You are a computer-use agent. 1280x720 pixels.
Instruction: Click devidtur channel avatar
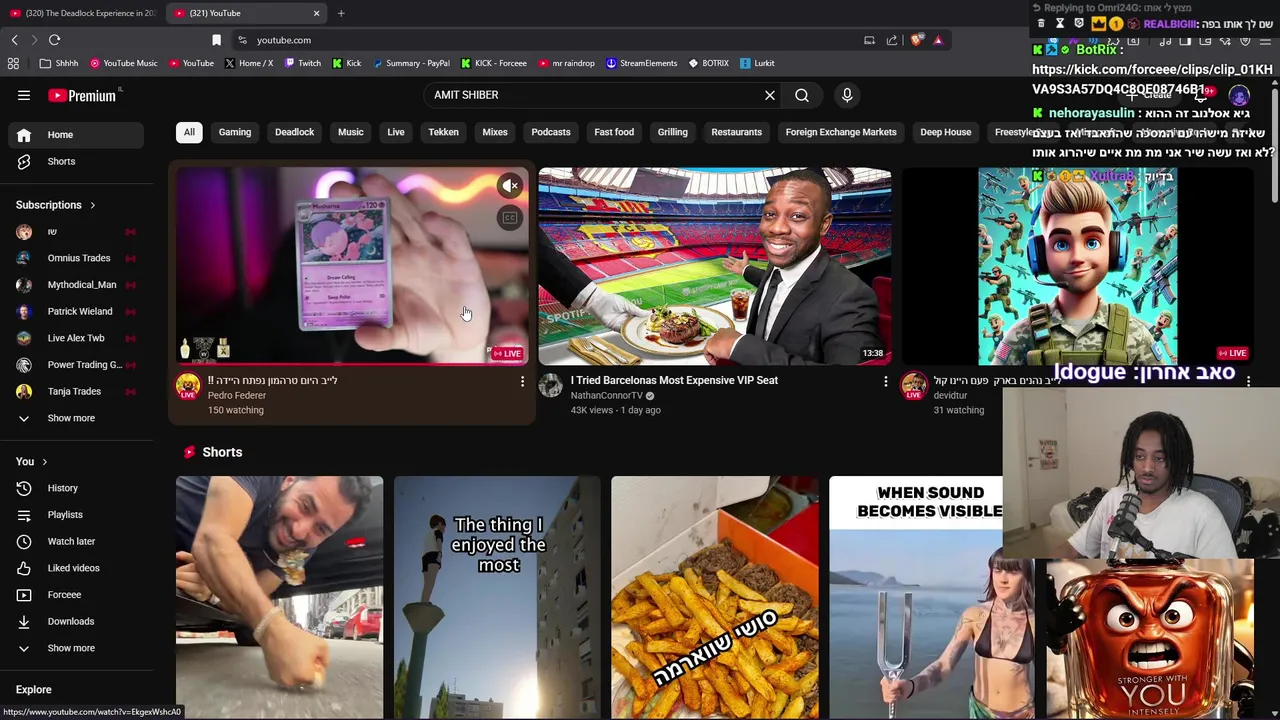click(914, 387)
